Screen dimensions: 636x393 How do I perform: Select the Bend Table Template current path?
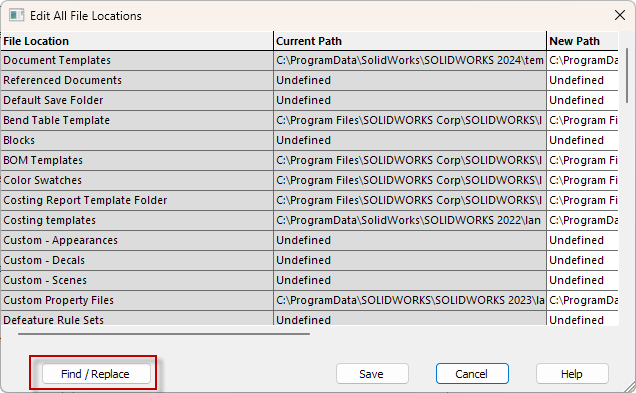pos(410,120)
